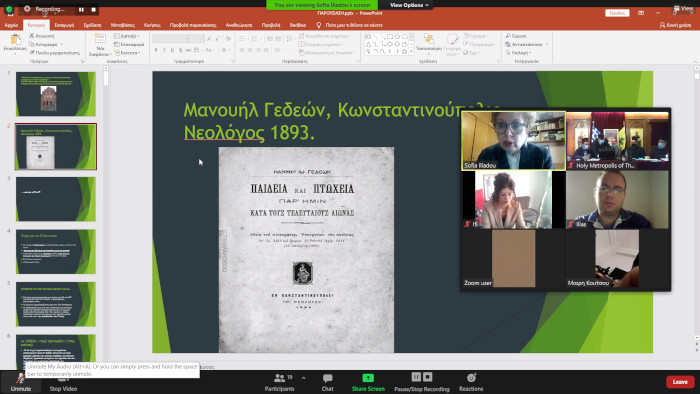Unmute the microphone
This screenshot has height=394, width=700.
(21, 382)
